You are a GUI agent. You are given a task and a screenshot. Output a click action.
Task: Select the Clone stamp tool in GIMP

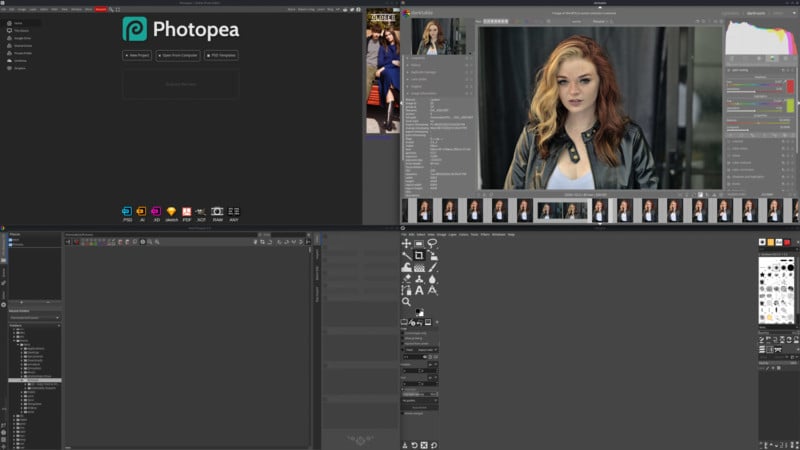[x=419, y=279]
